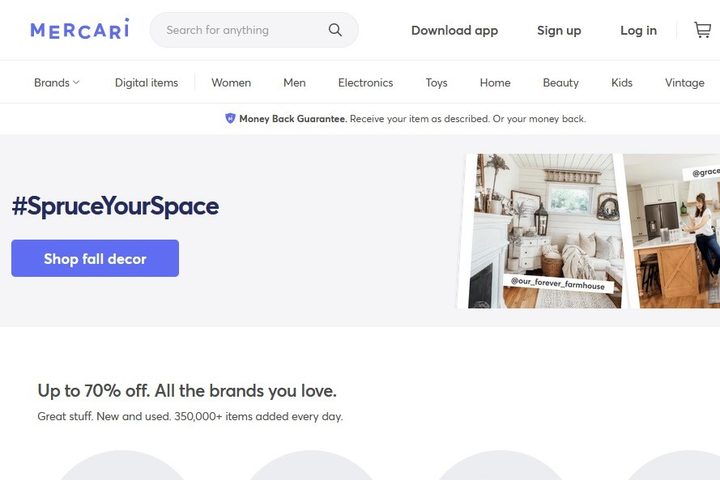The width and height of the screenshot is (720, 480).
Task: Click the Log in link
Action: click(x=638, y=30)
